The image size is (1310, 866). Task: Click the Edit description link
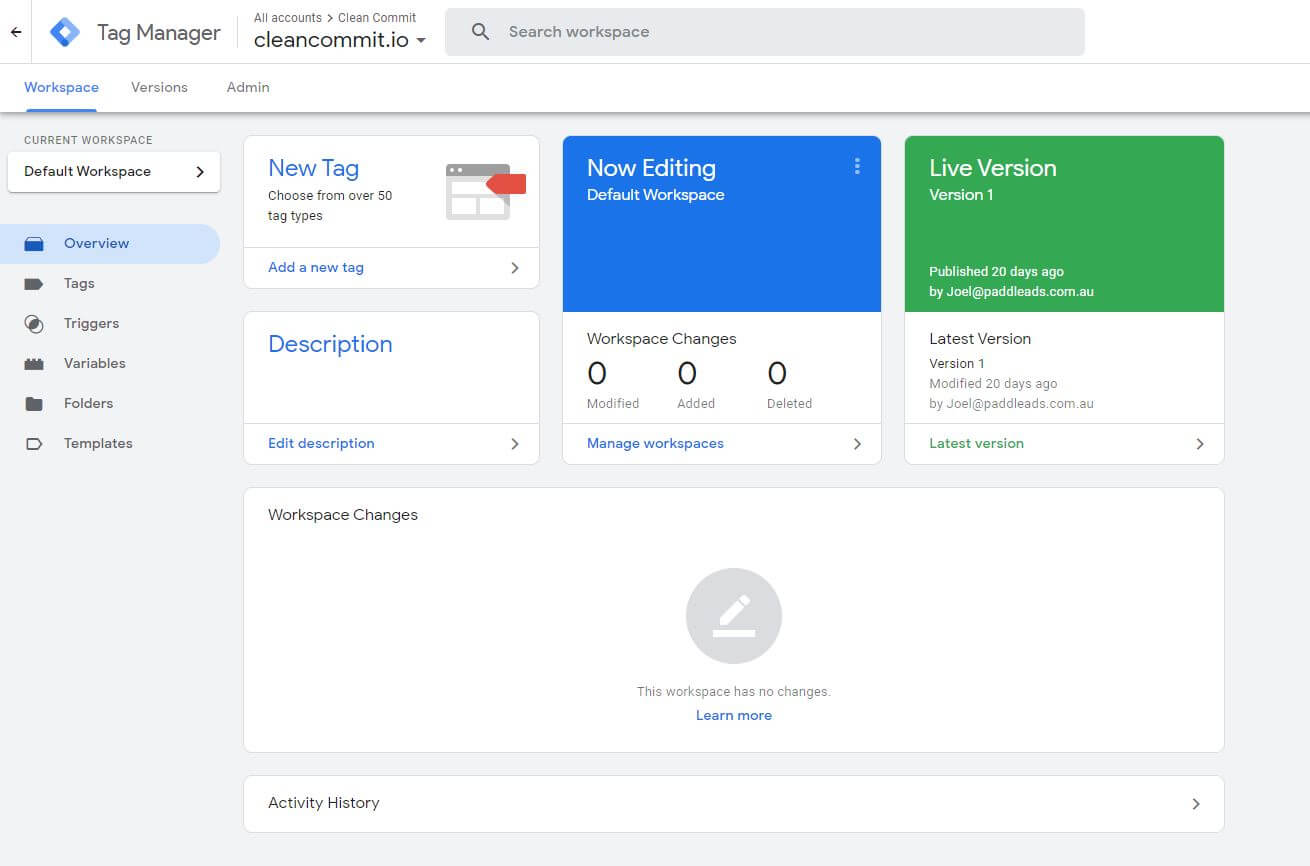tap(321, 444)
